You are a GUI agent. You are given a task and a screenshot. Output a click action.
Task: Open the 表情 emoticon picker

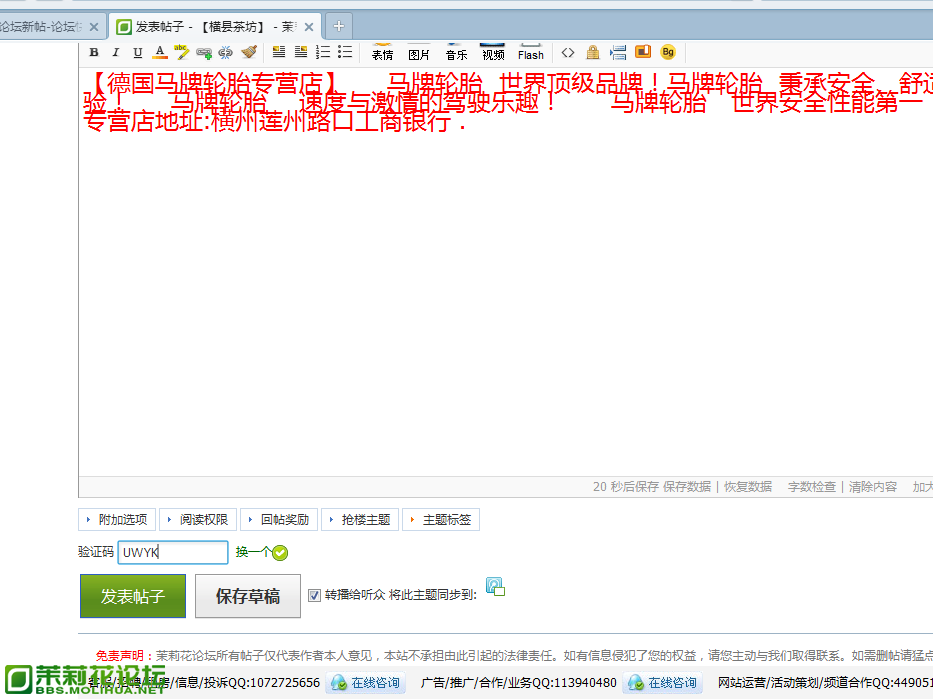(x=383, y=52)
